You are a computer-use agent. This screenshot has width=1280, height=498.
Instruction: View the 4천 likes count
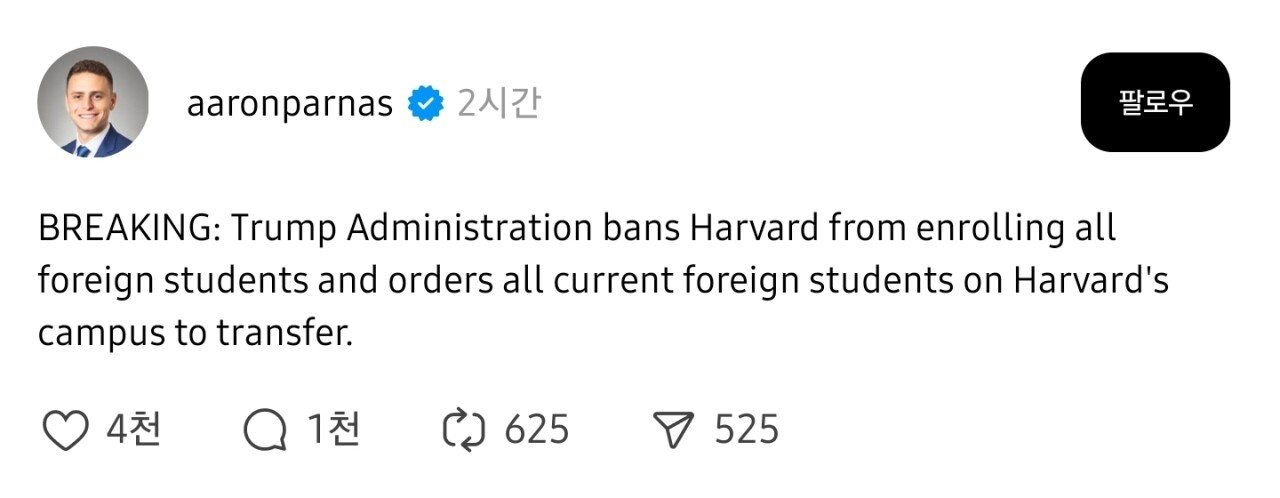(133, 431)
